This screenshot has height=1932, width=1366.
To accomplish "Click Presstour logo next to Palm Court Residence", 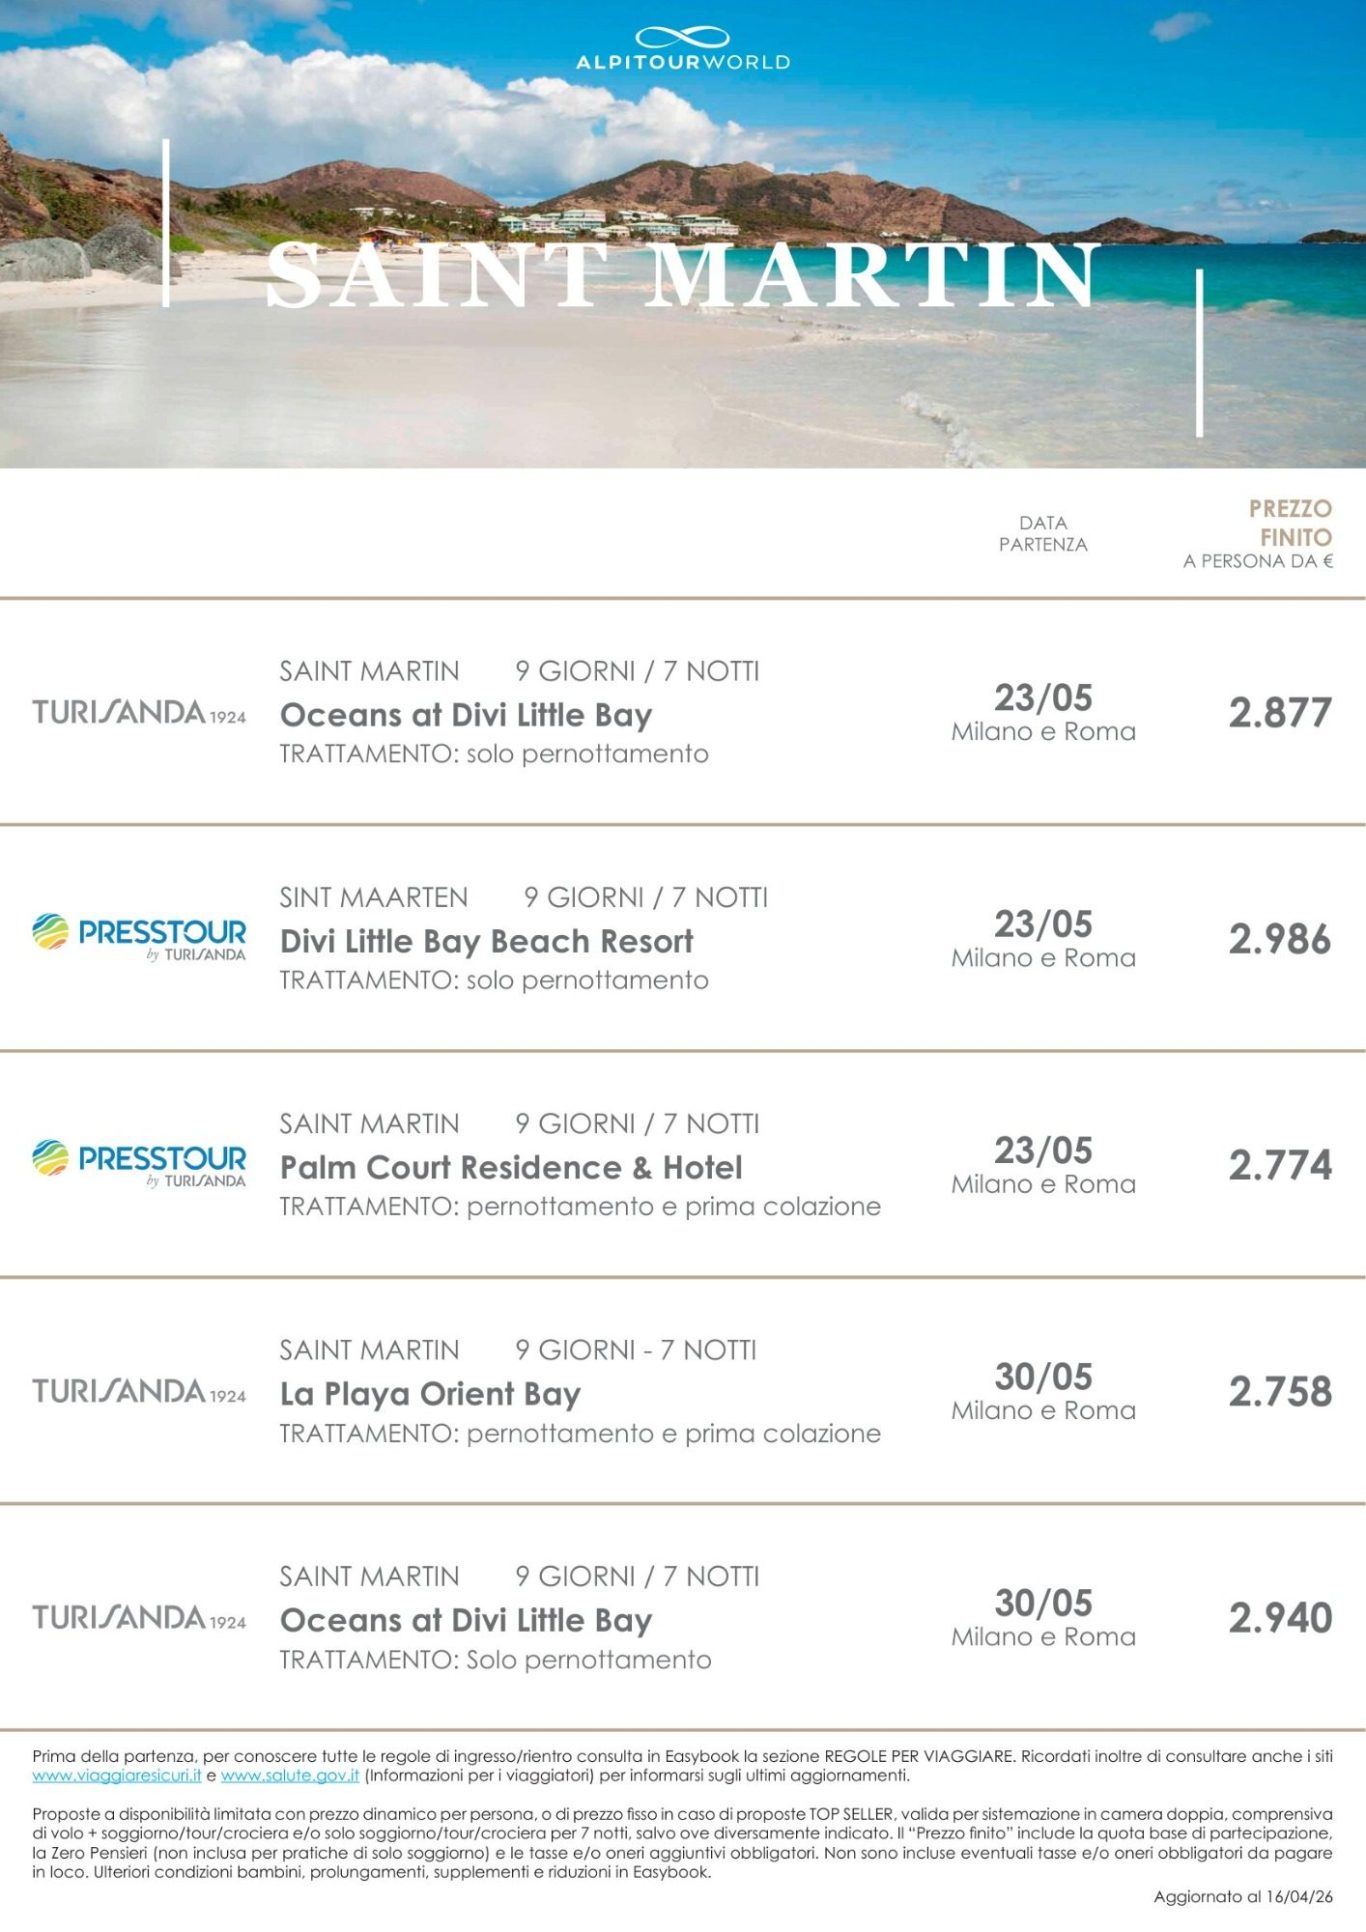I will 139,1163.
